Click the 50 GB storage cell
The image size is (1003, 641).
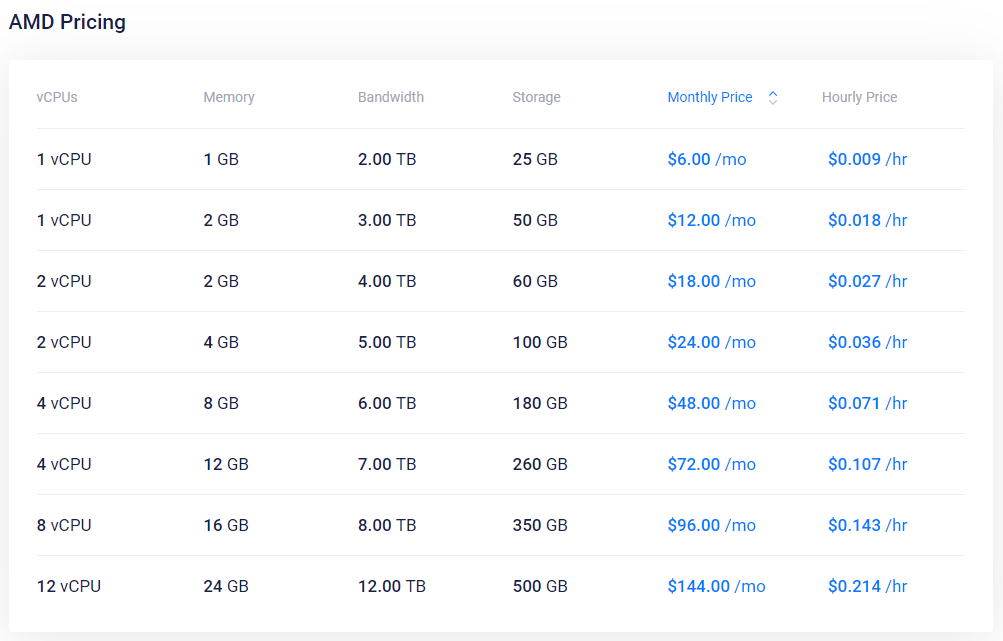(535, 220)
